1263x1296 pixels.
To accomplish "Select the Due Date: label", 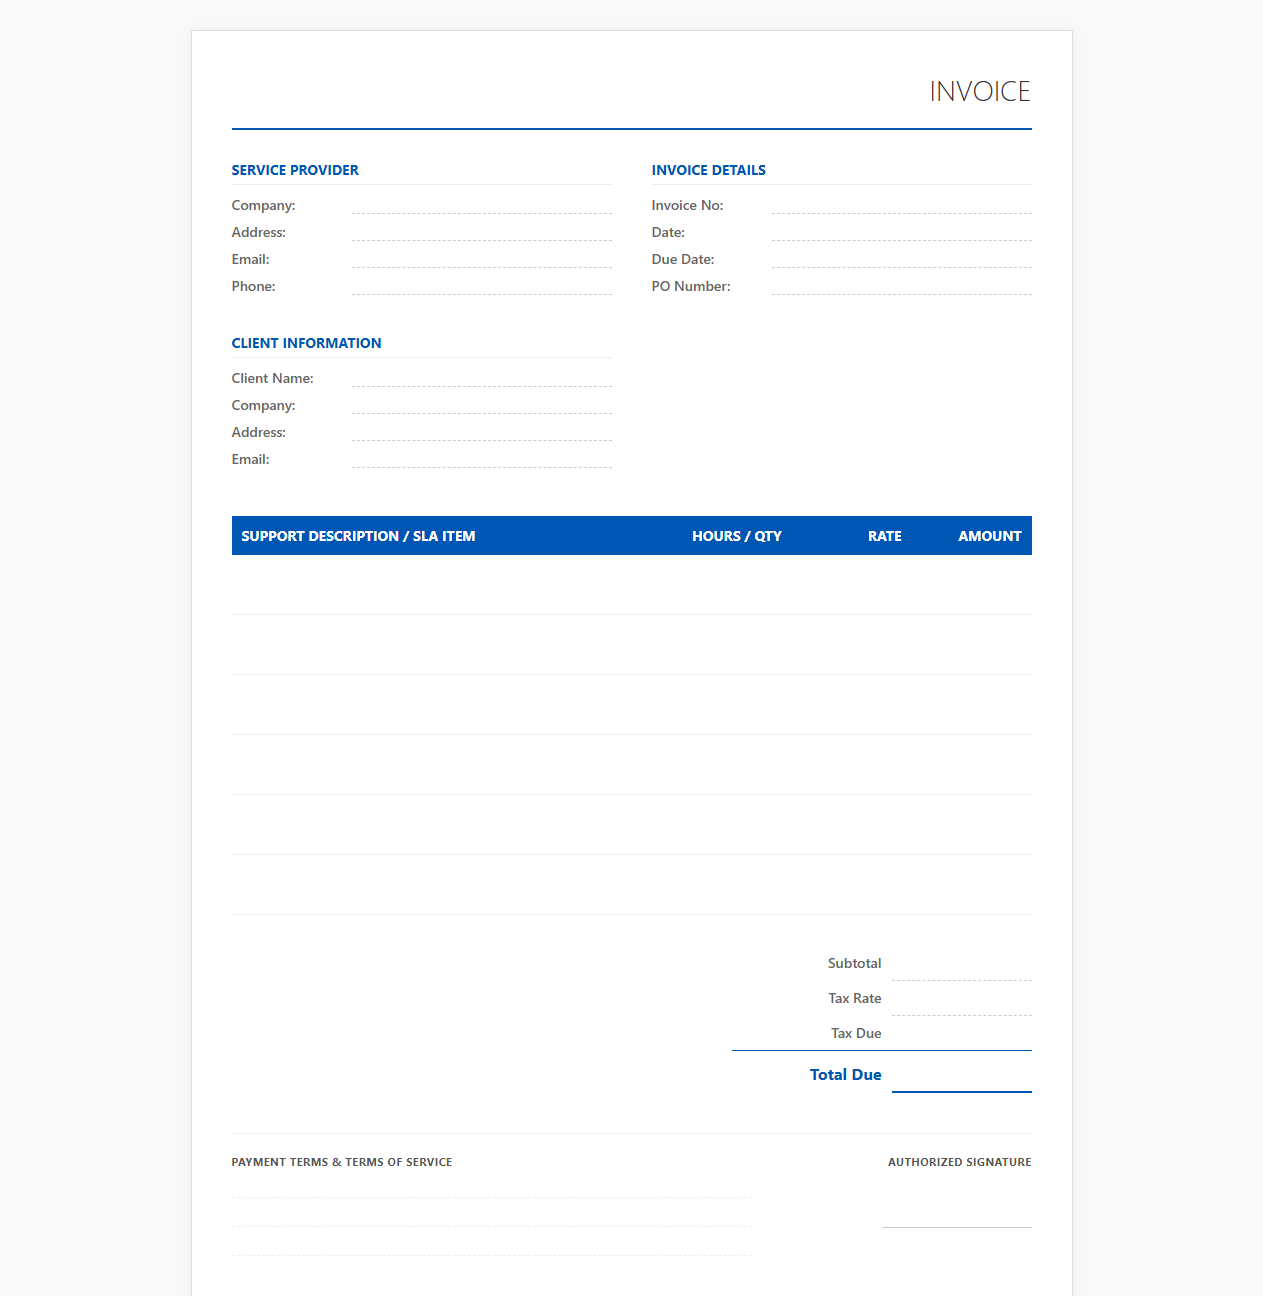I will (x=683, y=259).
